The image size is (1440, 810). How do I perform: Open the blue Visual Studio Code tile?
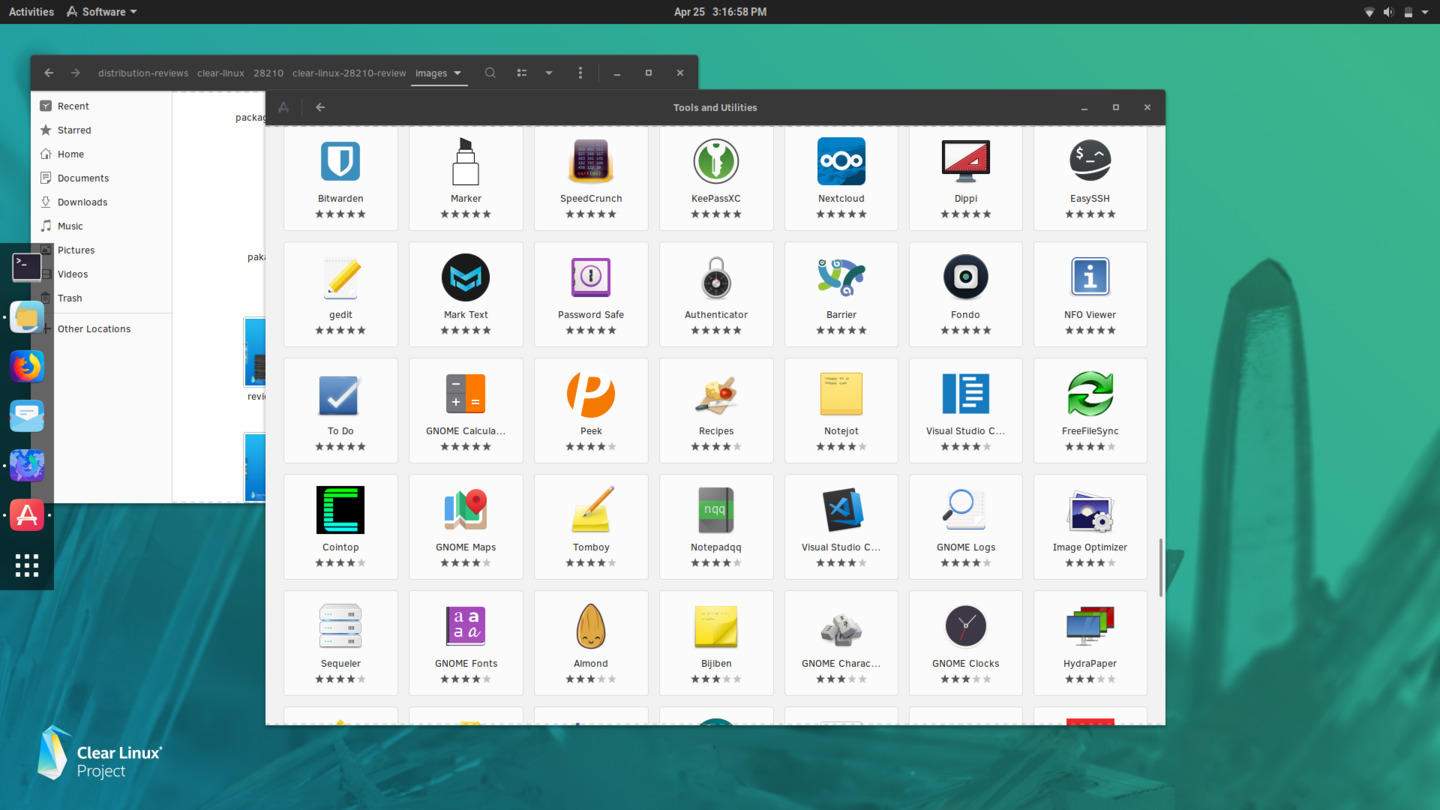pyautogui.click(x=966, y=411)
